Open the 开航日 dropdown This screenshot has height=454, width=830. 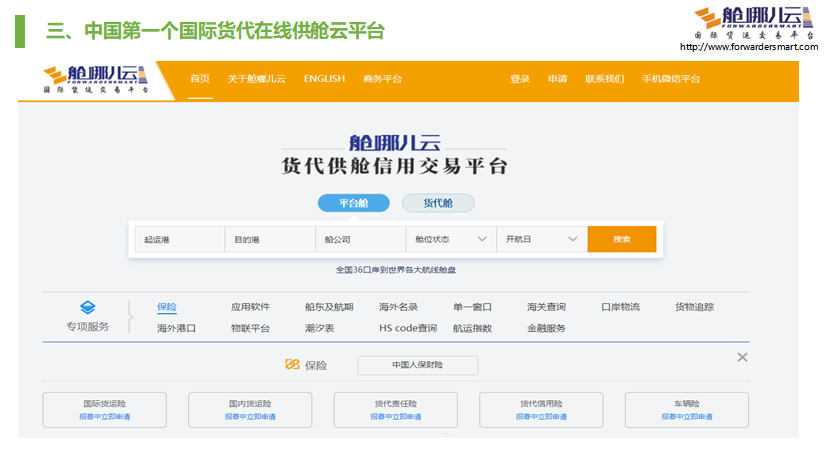(542, 239)
